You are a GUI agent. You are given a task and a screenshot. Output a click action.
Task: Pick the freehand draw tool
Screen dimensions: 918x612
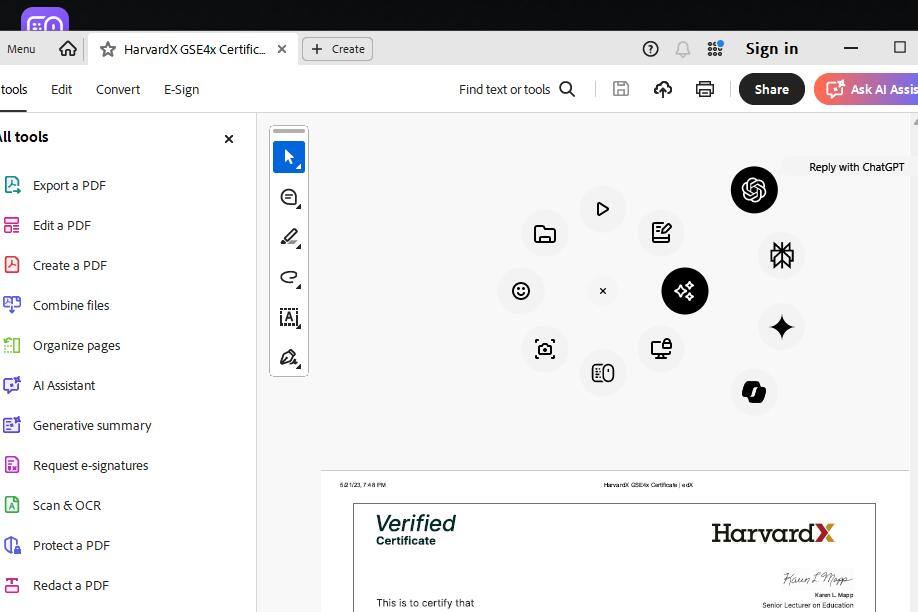point(289,278)
